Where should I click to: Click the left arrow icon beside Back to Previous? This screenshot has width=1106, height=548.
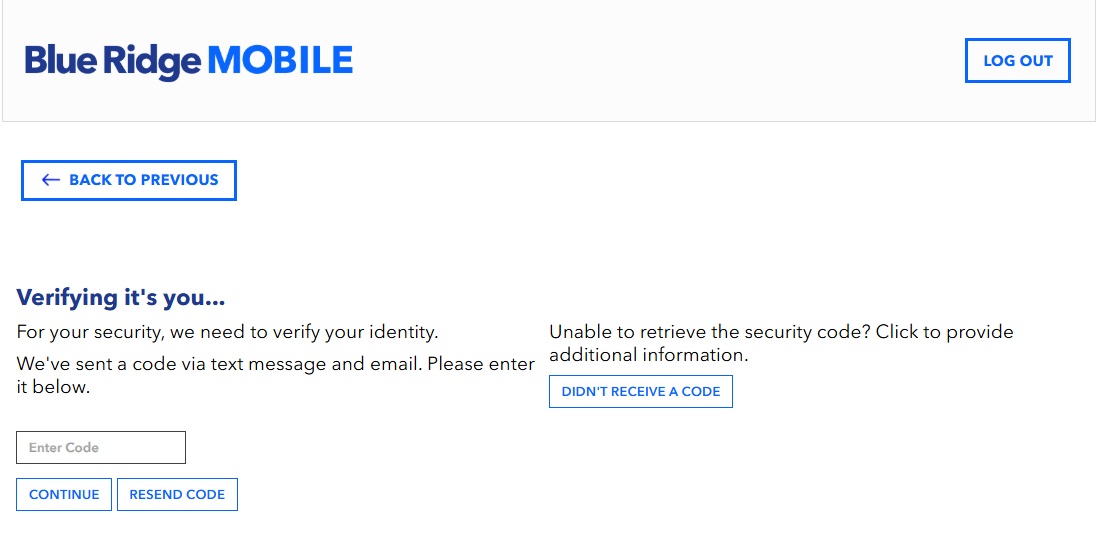click(51, 180)
